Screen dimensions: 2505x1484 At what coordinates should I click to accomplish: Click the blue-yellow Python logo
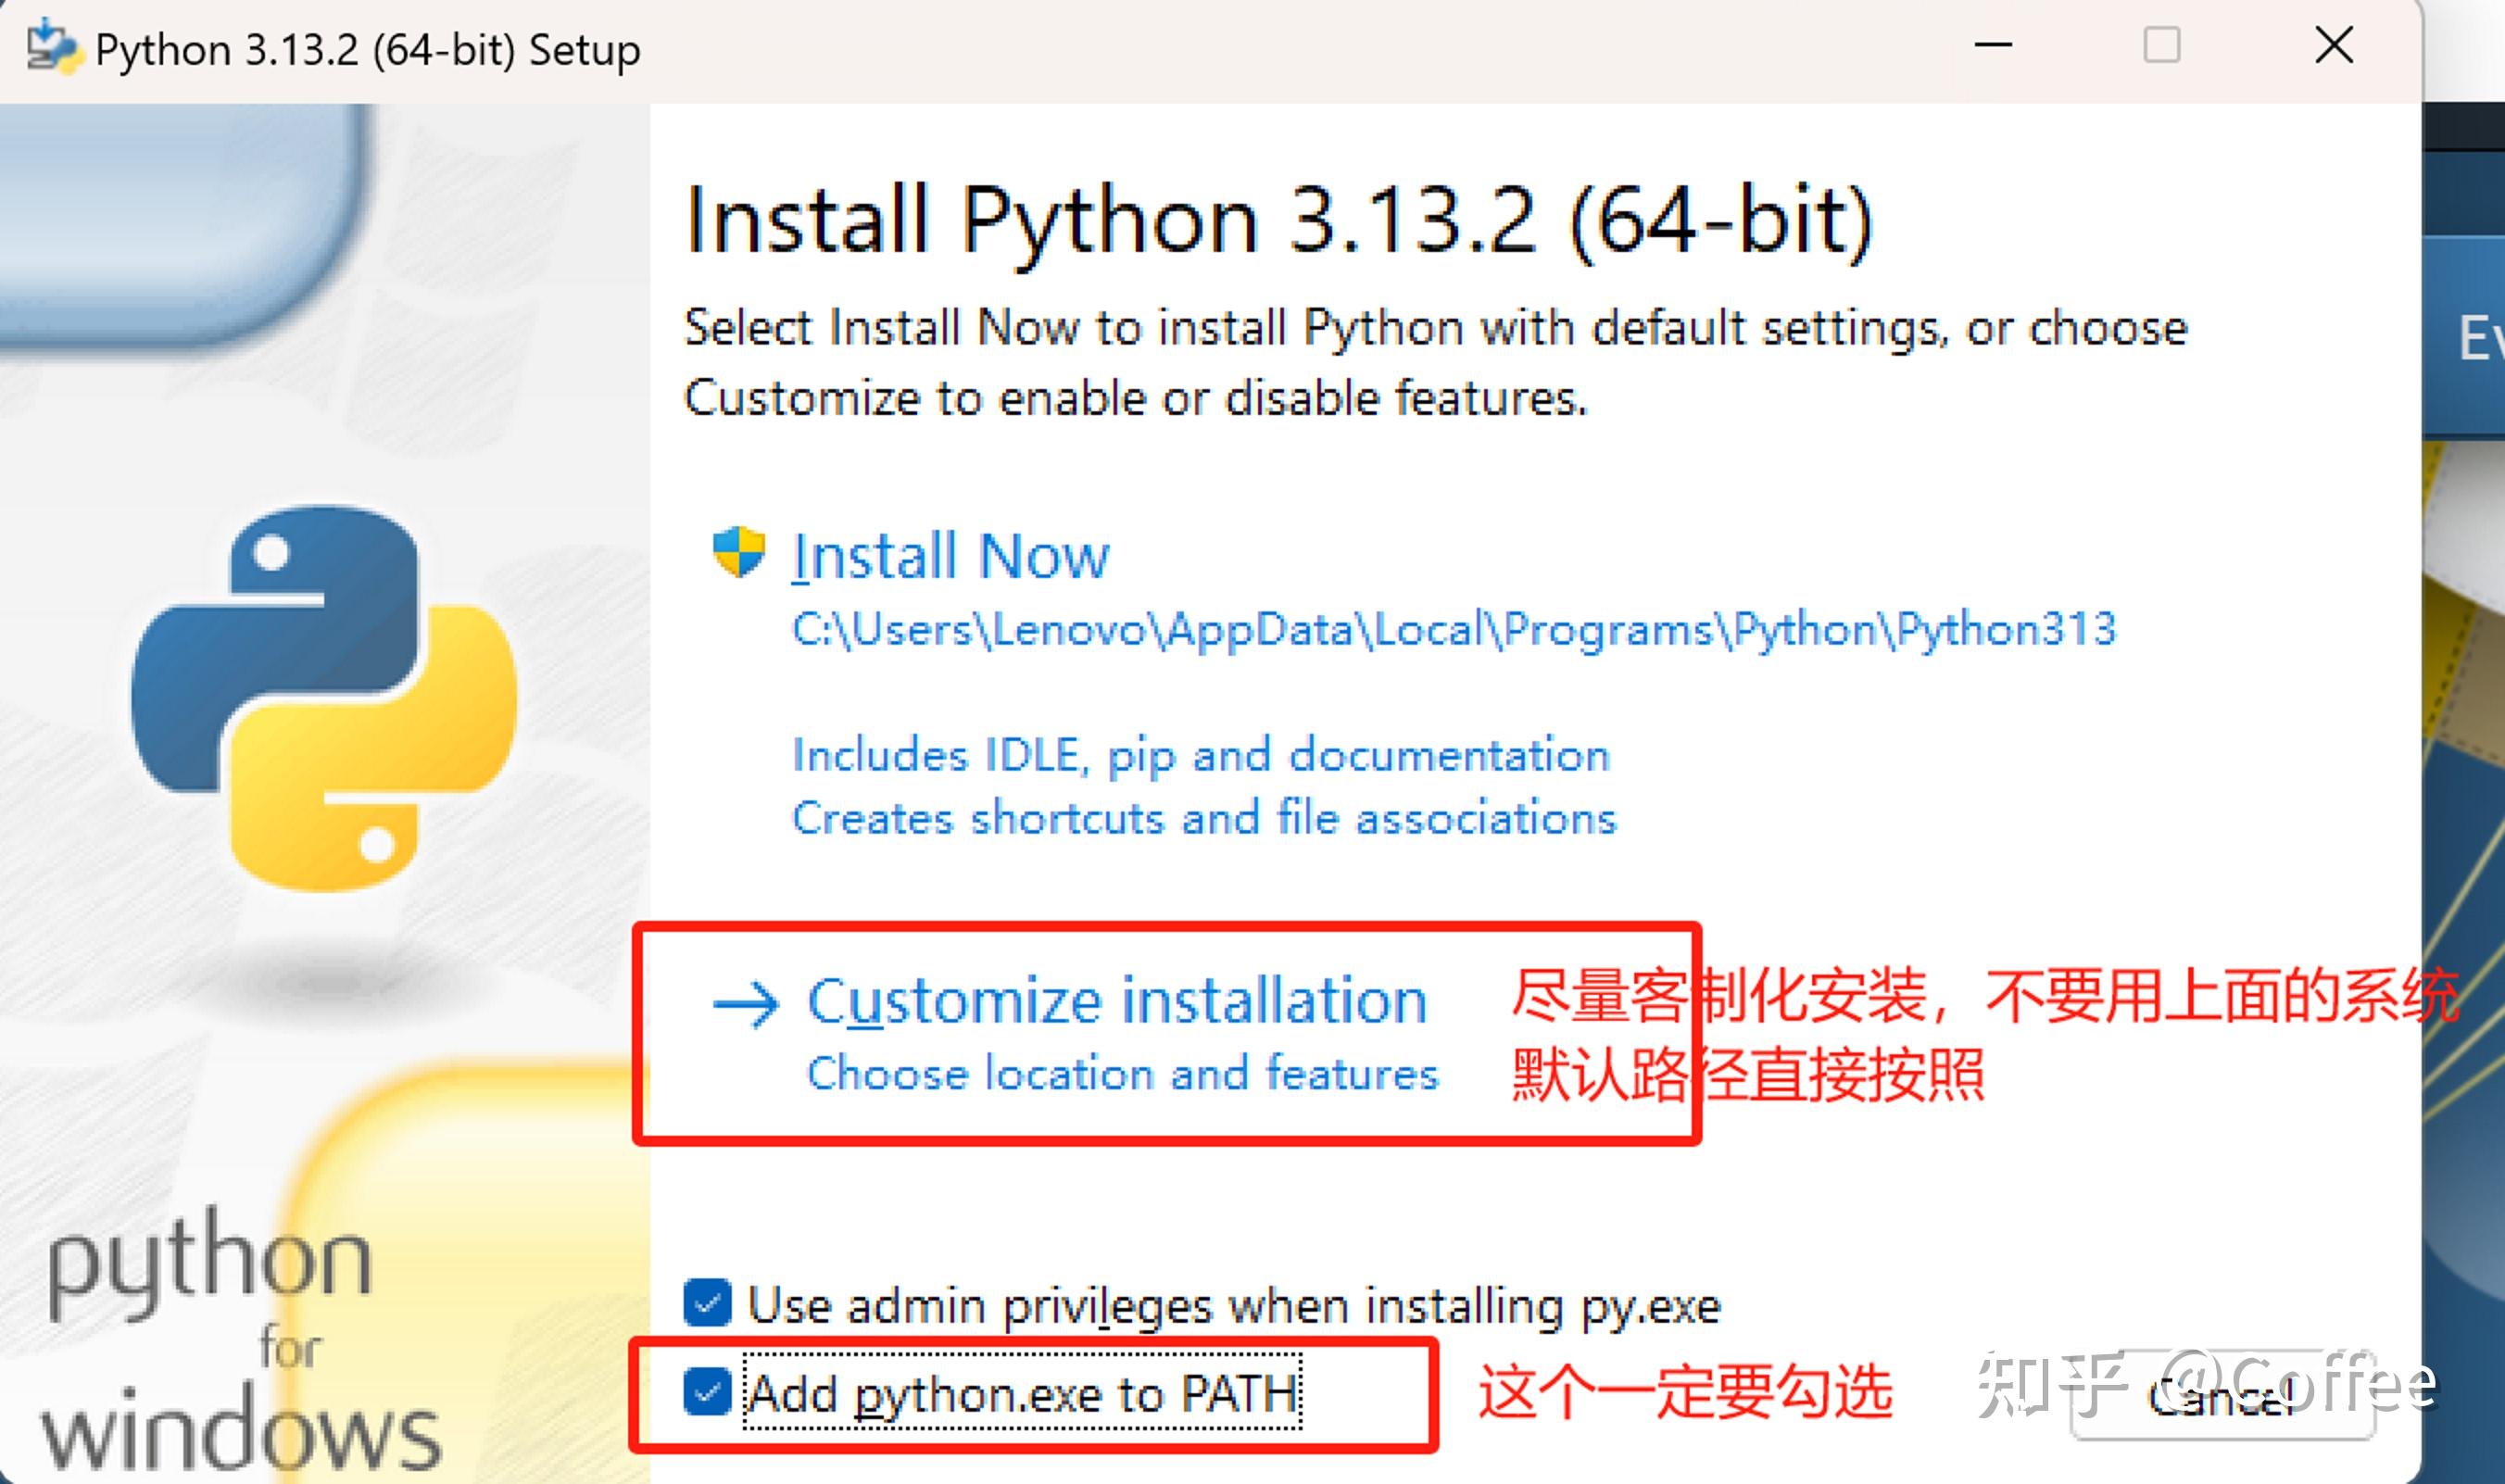pyautogui.click(x=324, y=697)
